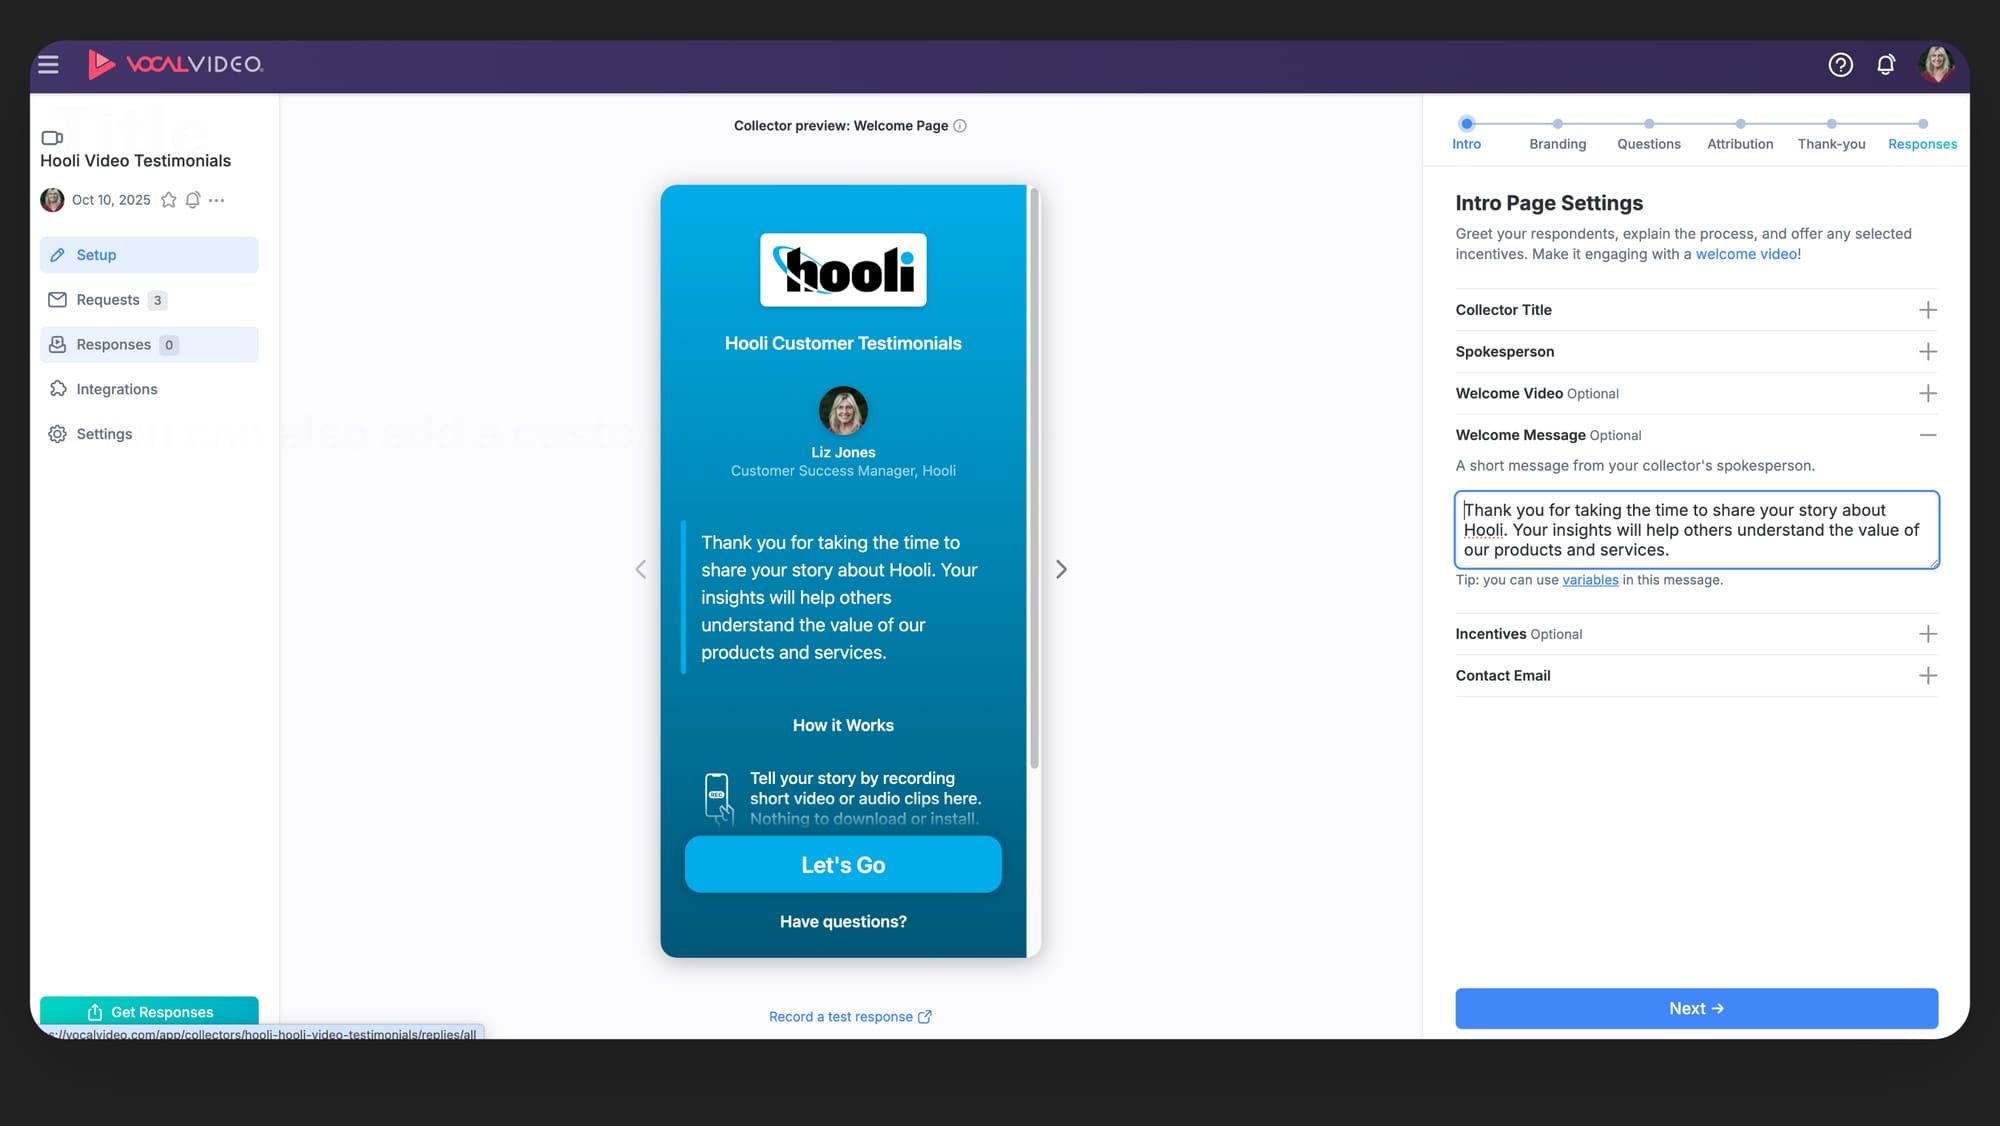Click the help question mark icon
Viewport: 2000px width, 1126px height.
1840,65
